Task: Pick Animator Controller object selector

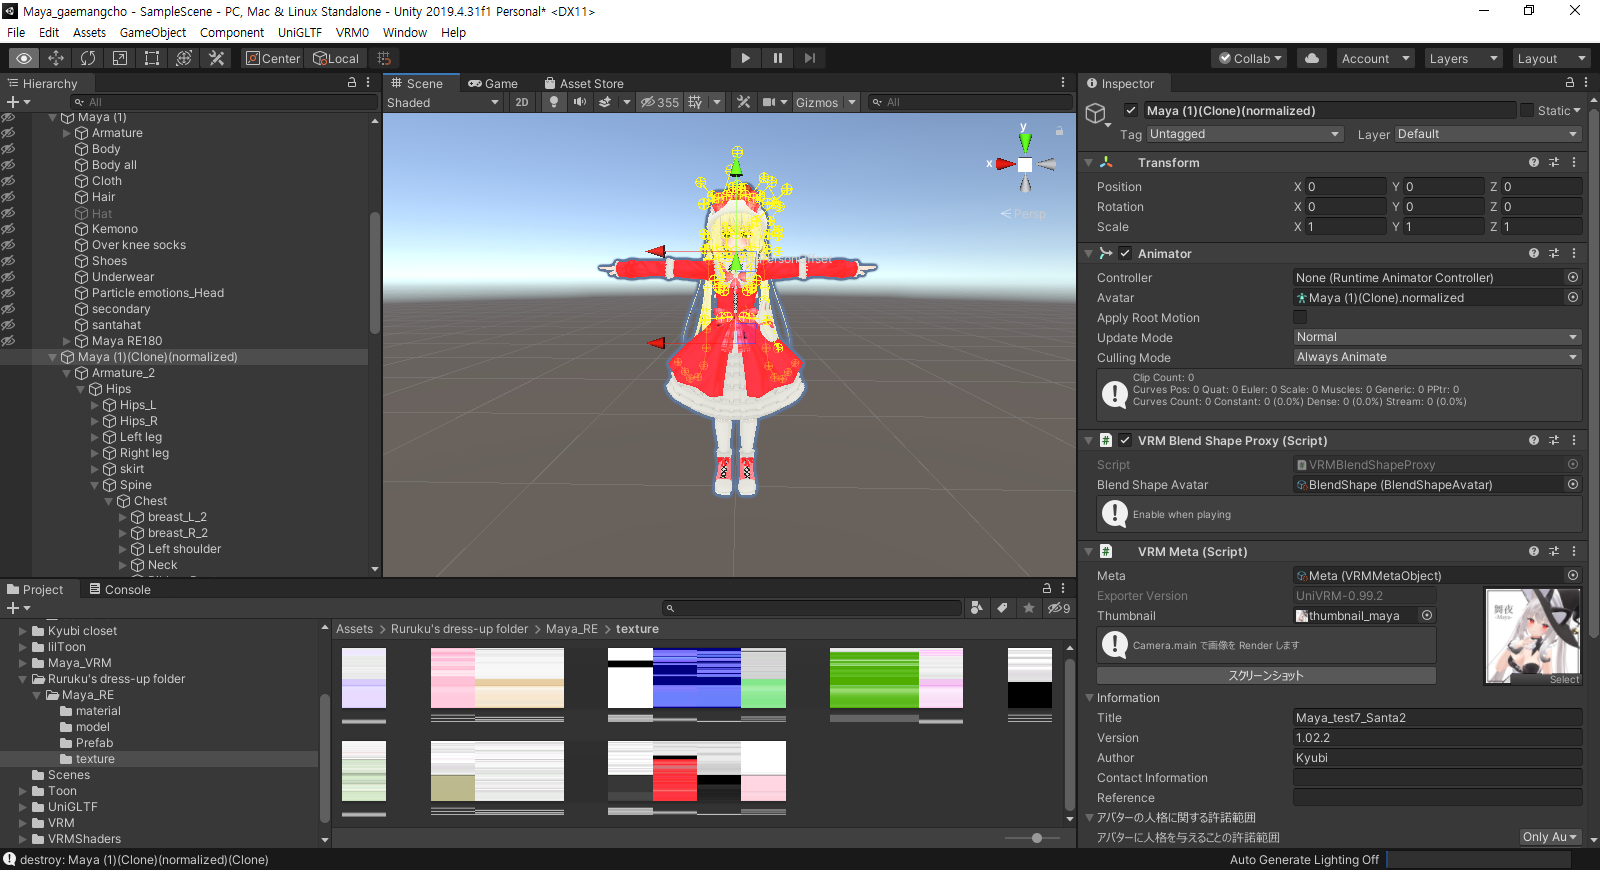Action: (1573, 277)
